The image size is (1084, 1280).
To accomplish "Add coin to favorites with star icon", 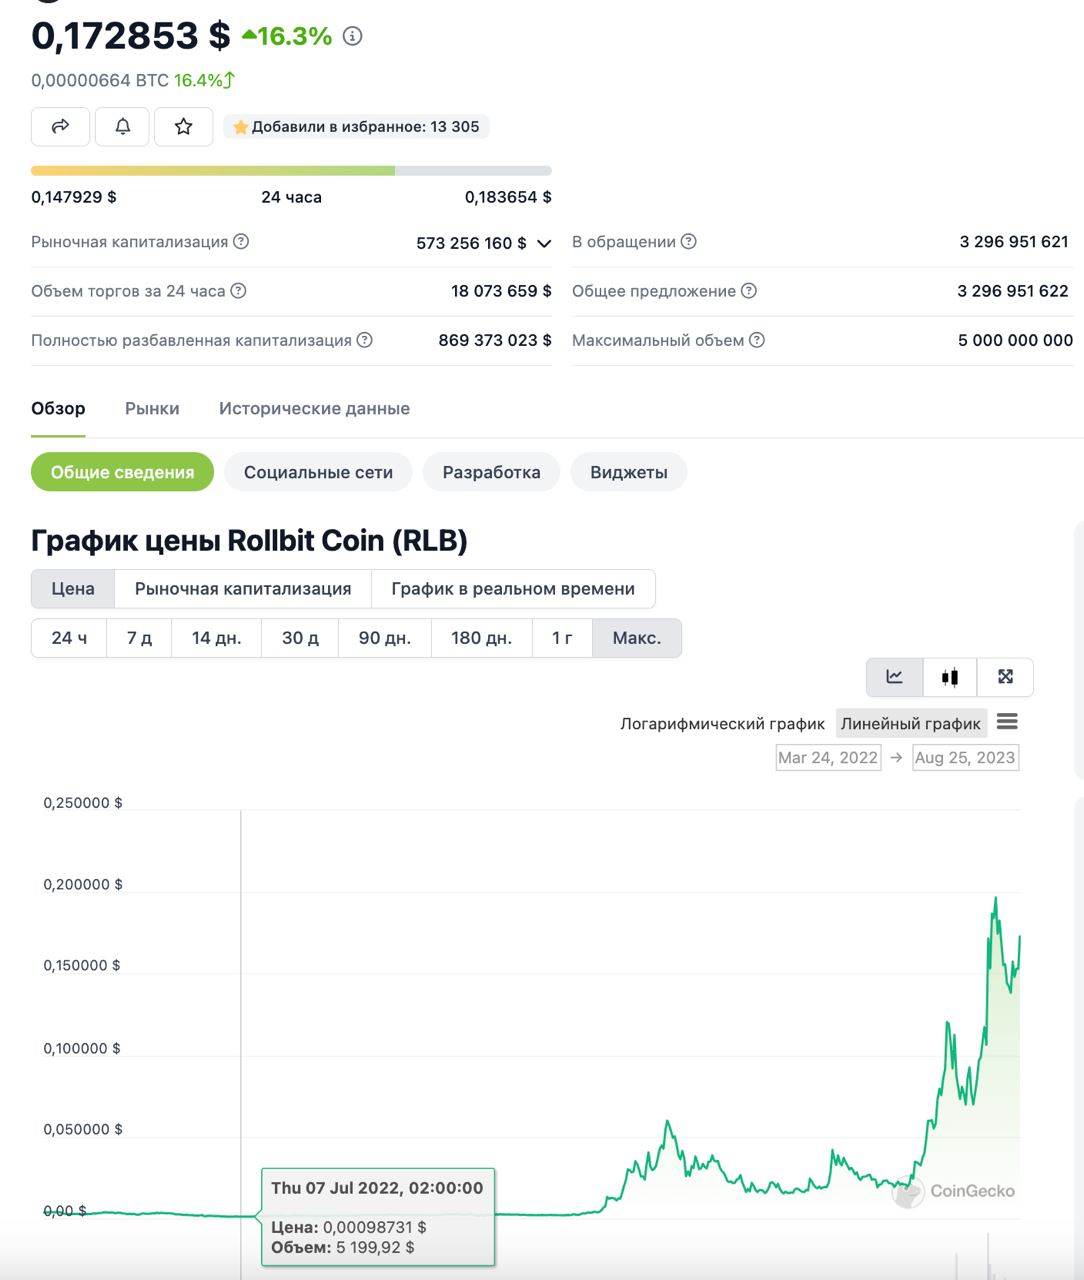I will pos(184,127).
